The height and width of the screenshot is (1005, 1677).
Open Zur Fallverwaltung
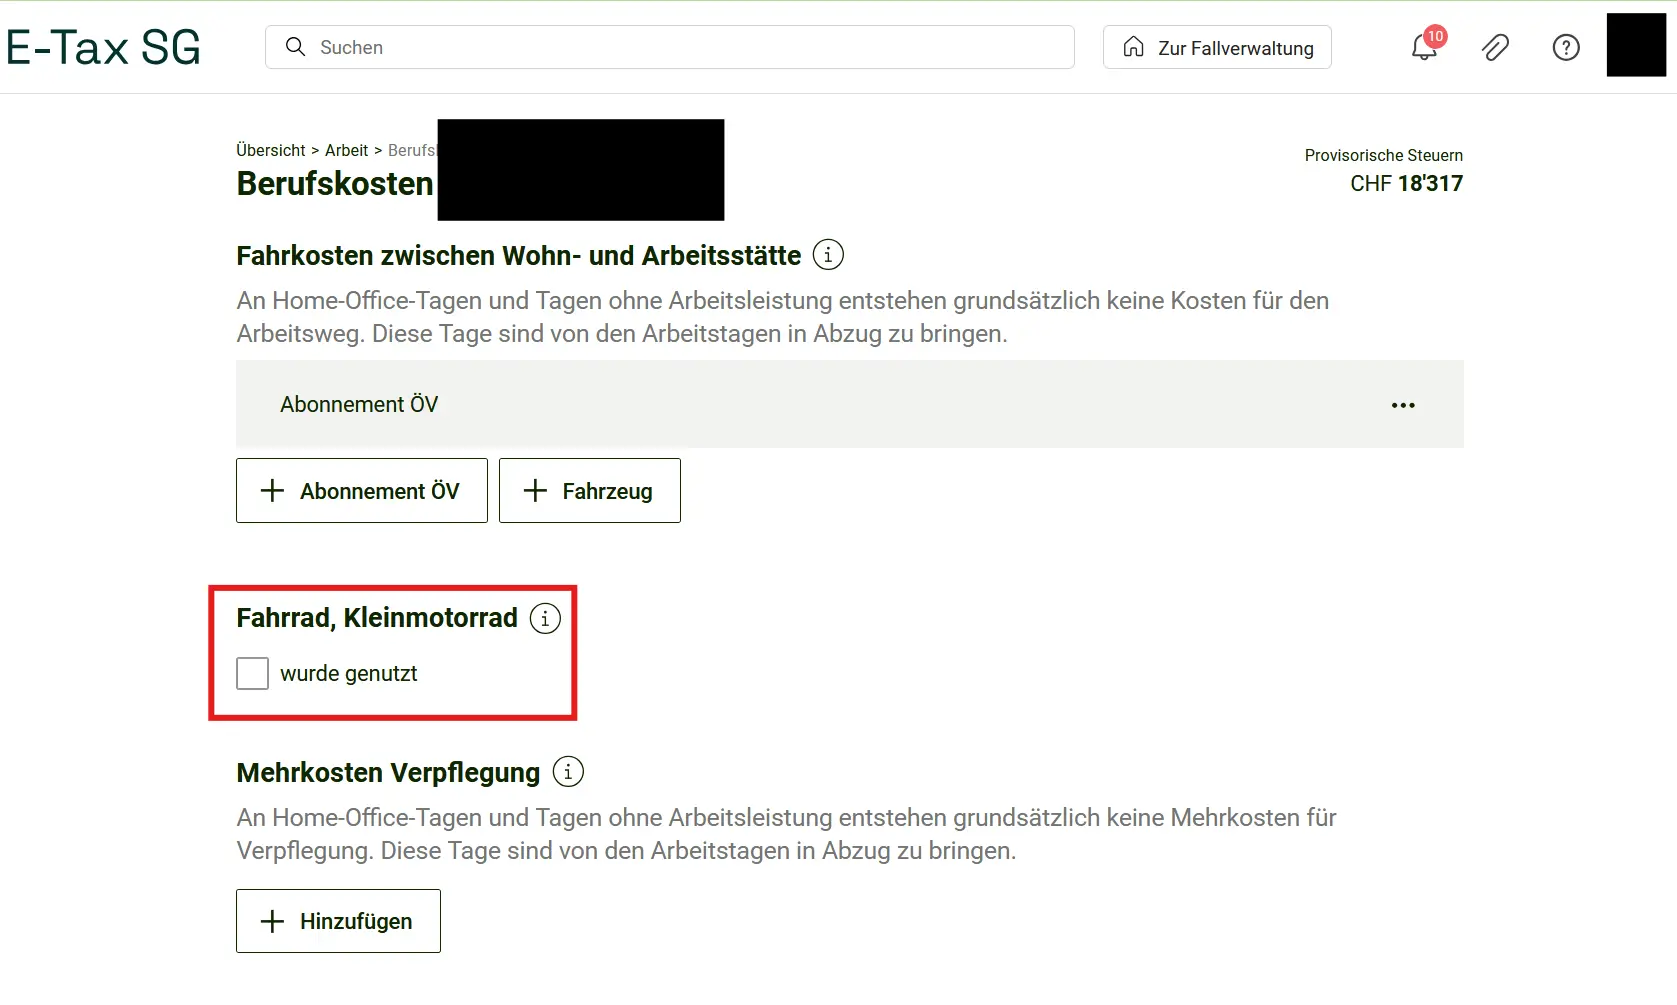1217,47
